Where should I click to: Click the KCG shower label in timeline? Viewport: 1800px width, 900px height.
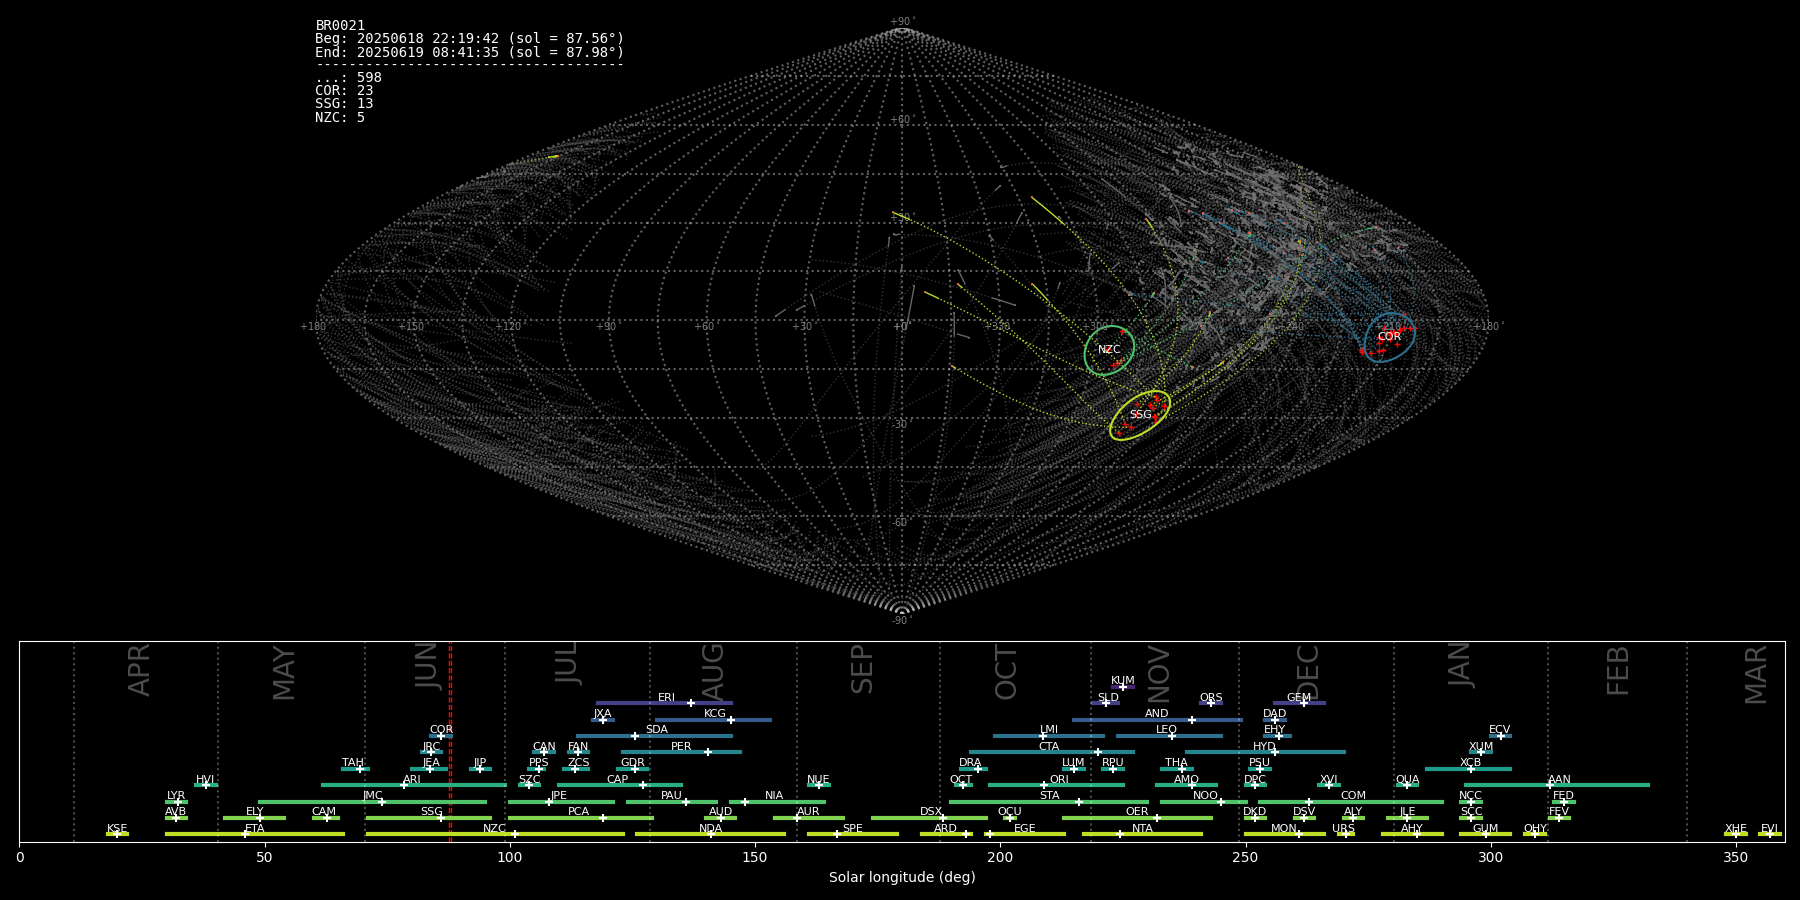pyautogui.click(x=715, y=714)
